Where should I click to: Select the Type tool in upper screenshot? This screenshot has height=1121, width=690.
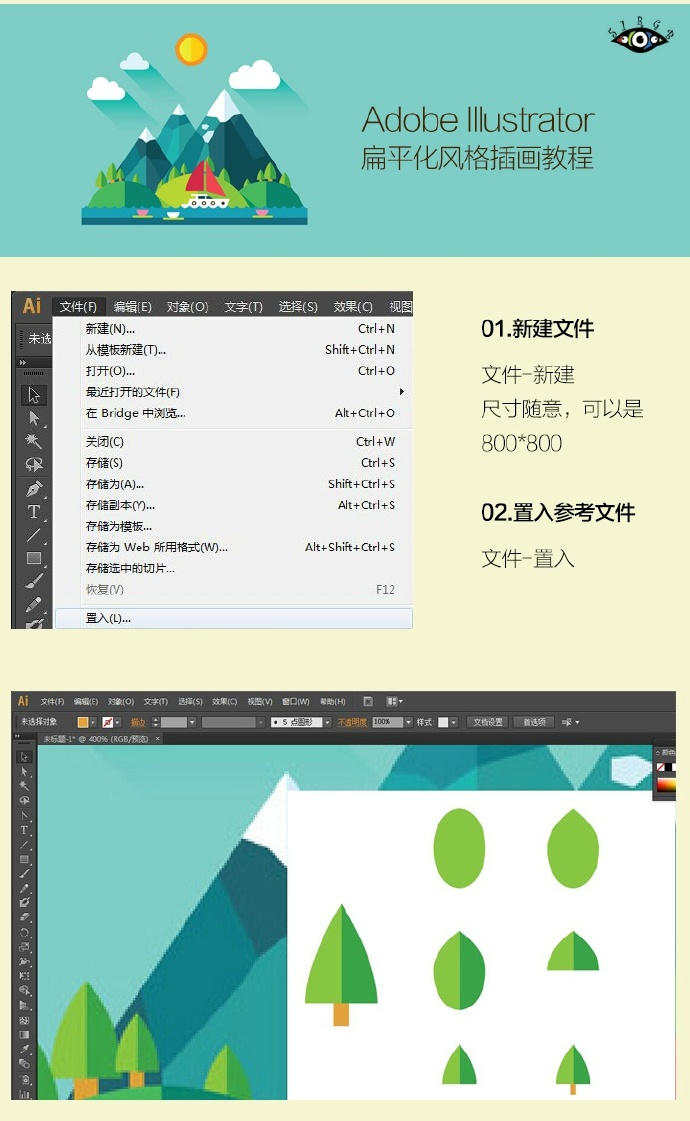[x=34, y=512]
